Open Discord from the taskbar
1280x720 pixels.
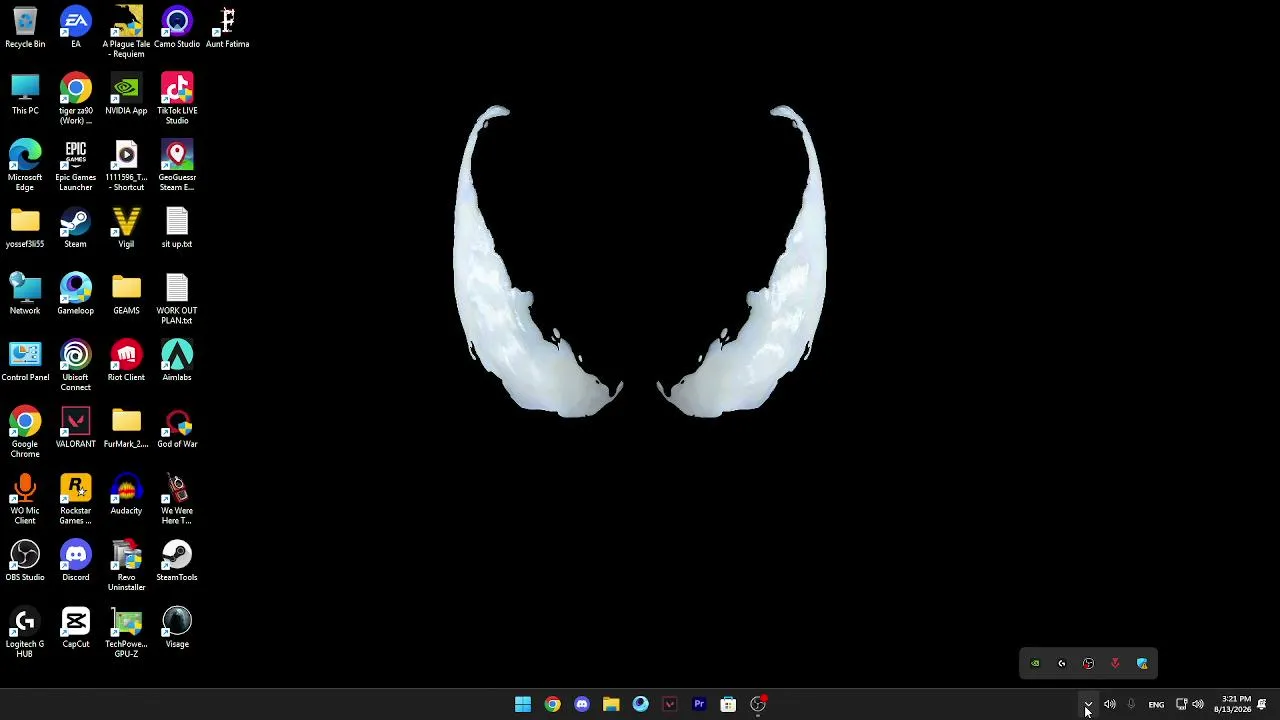[x=582, y=704]
